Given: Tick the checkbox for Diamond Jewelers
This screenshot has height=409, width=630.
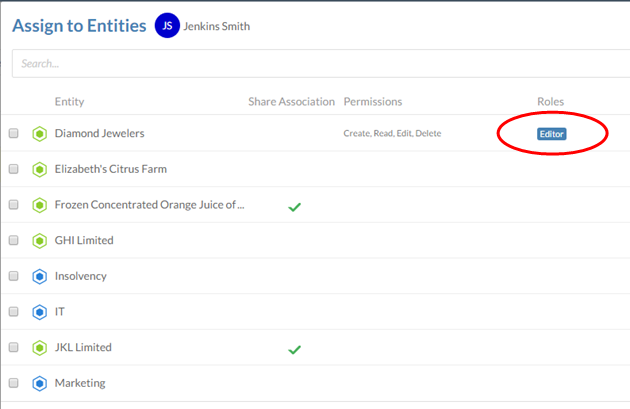Looking at the screenshot, I should point(14,133).
